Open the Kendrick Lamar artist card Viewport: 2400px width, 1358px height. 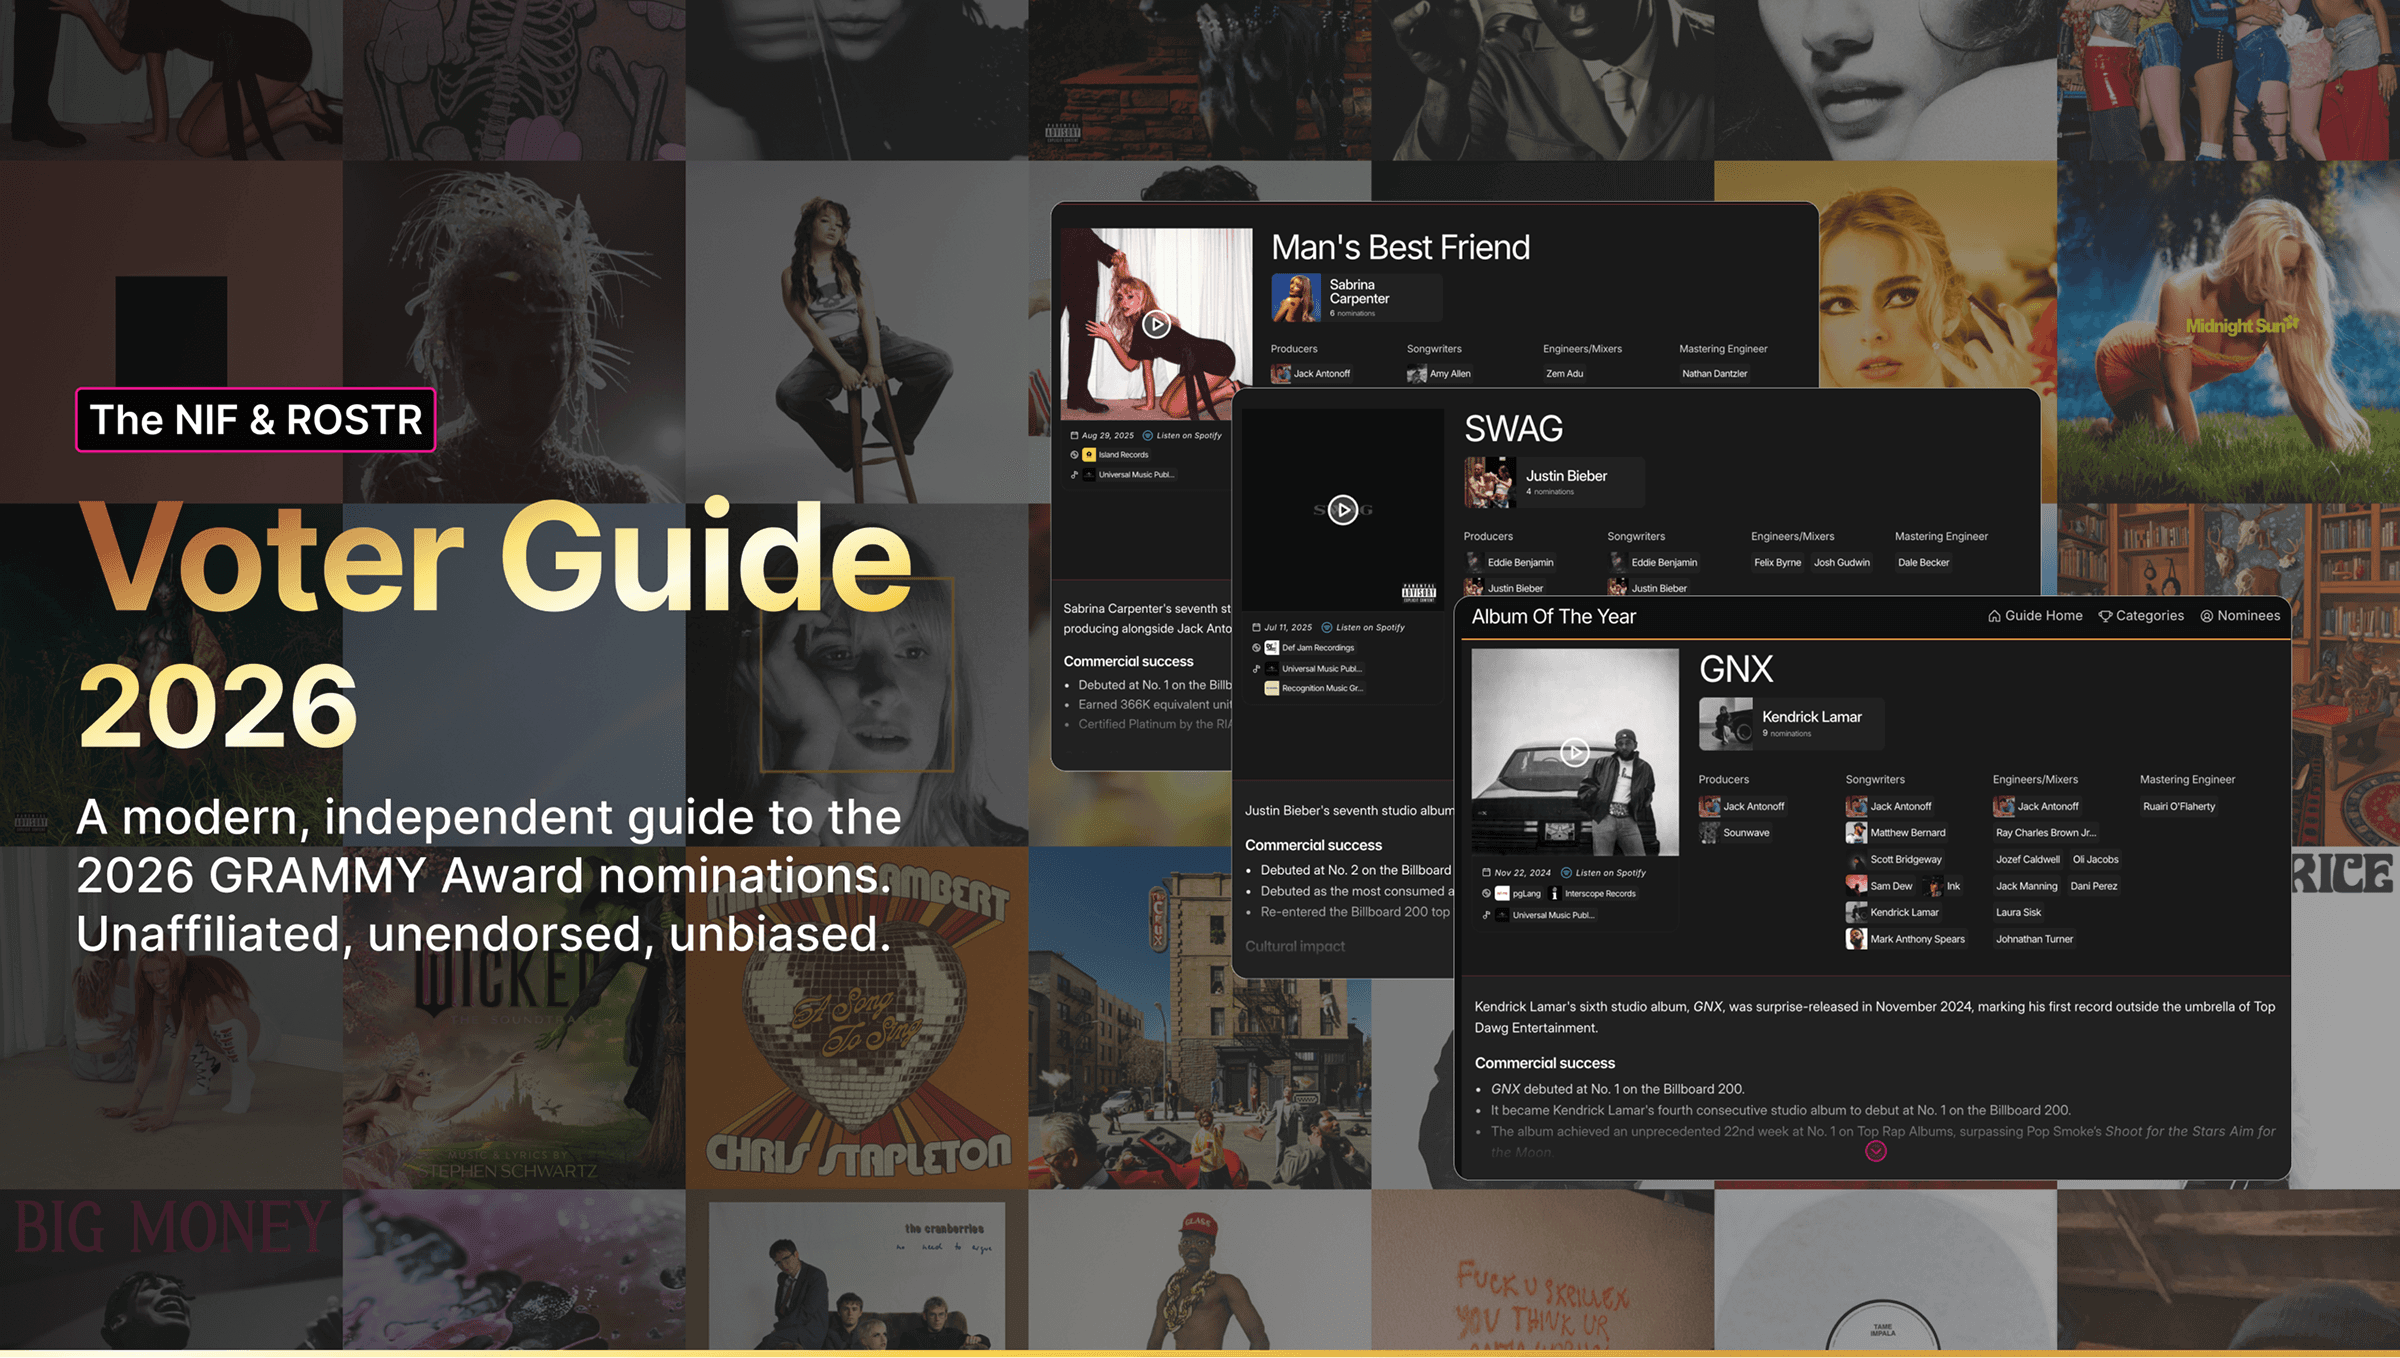click(1790, 723)
